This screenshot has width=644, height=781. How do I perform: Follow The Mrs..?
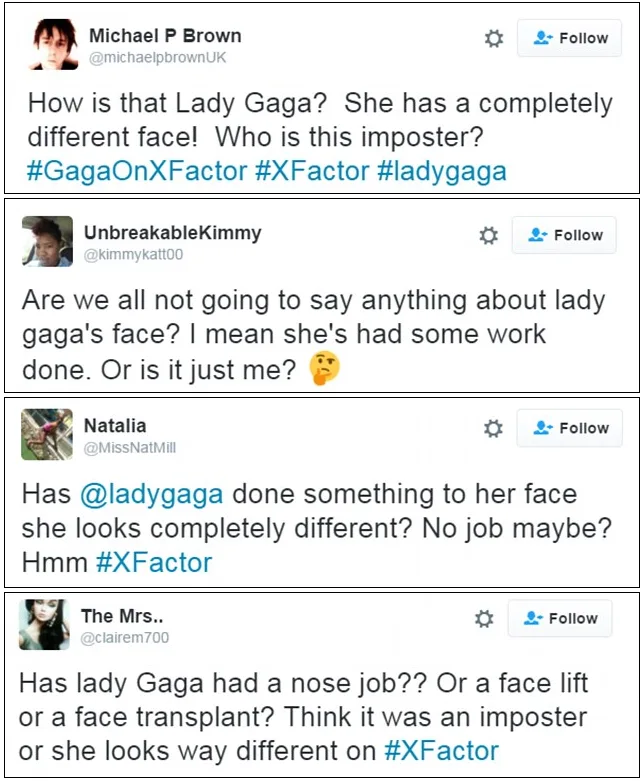[560, 618]
